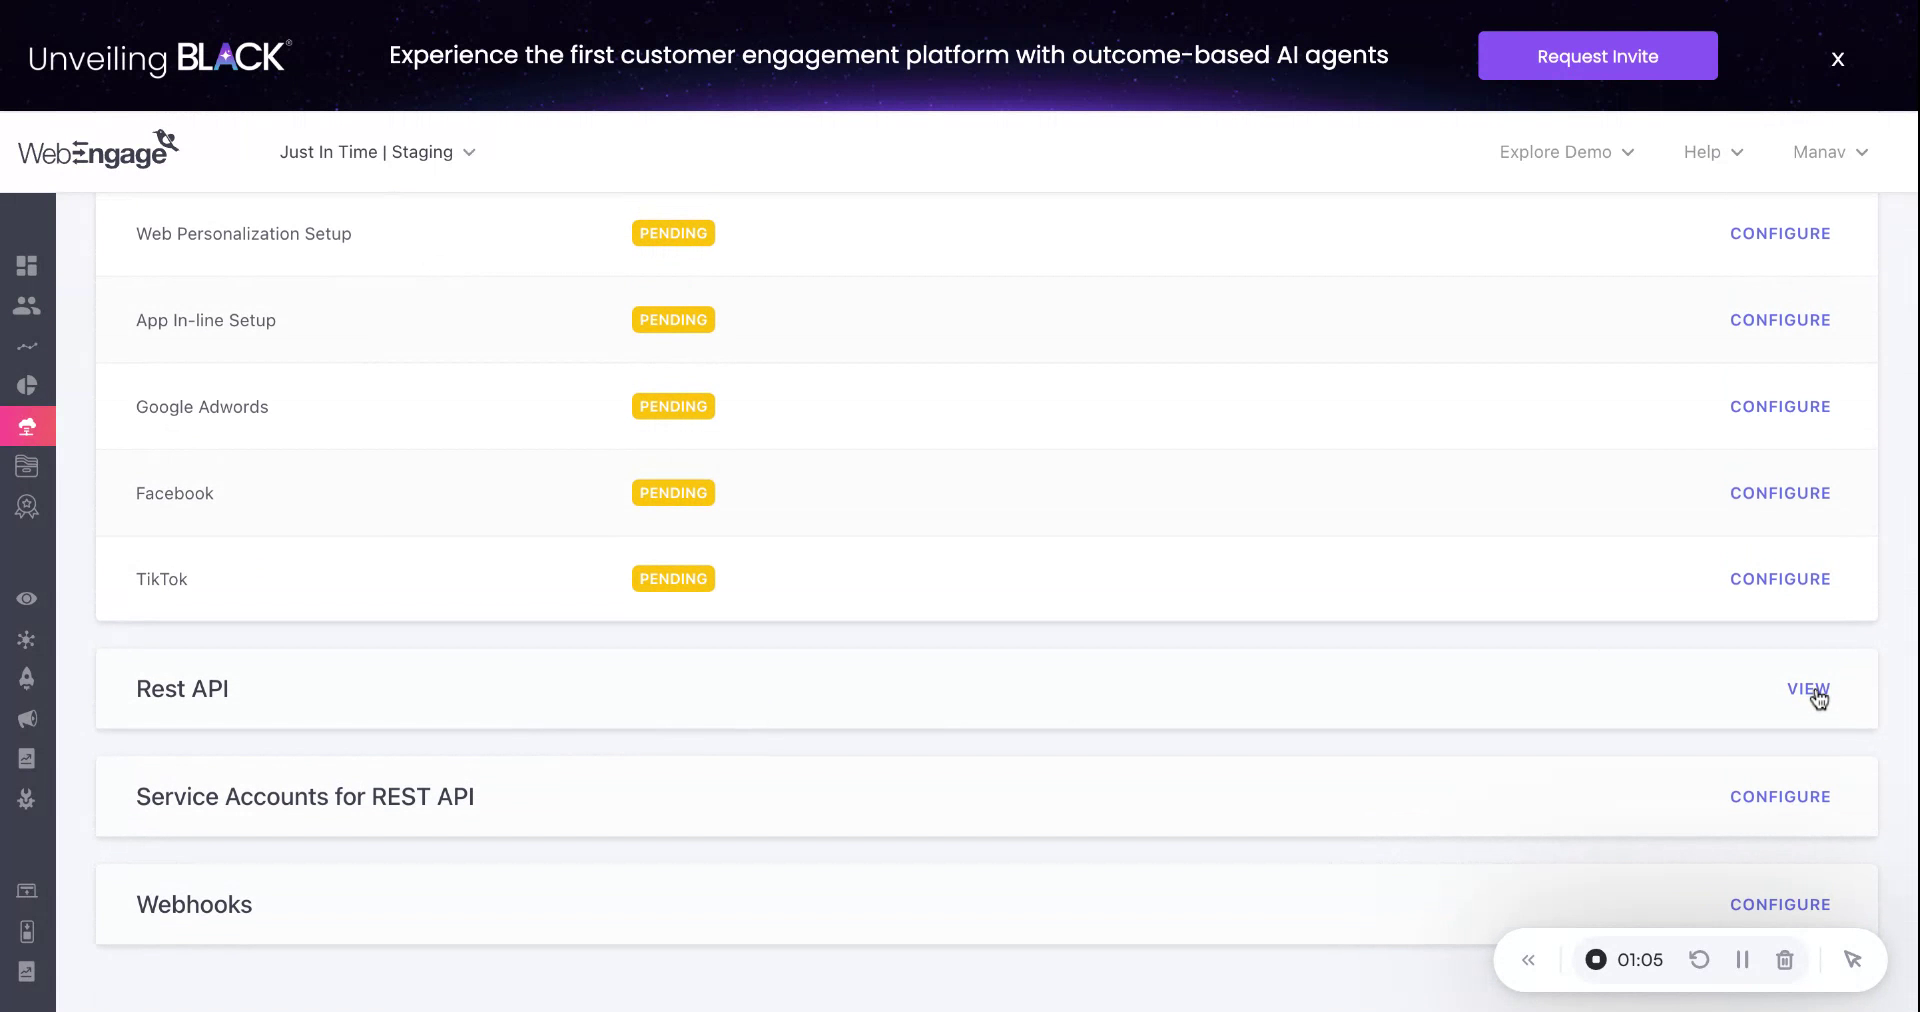Open the Manav account menu

click(1830, 152)
